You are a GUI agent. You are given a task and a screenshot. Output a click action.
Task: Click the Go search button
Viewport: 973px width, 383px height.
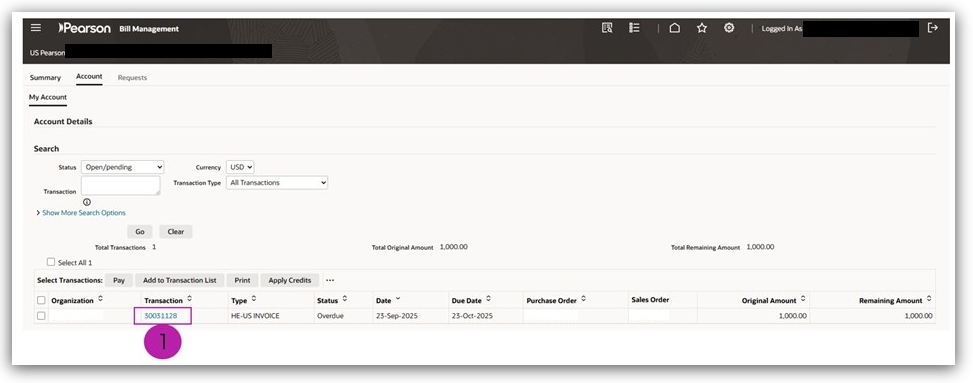140,232
